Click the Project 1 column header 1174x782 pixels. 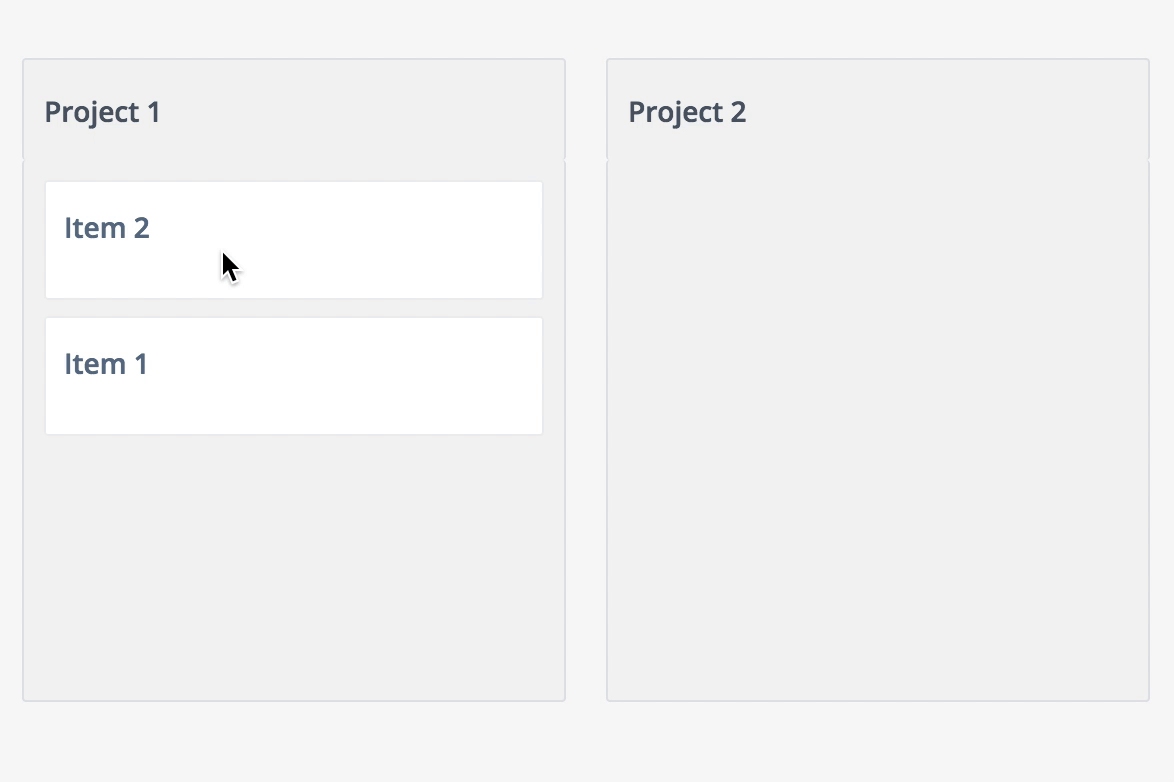tap(294, 110)
